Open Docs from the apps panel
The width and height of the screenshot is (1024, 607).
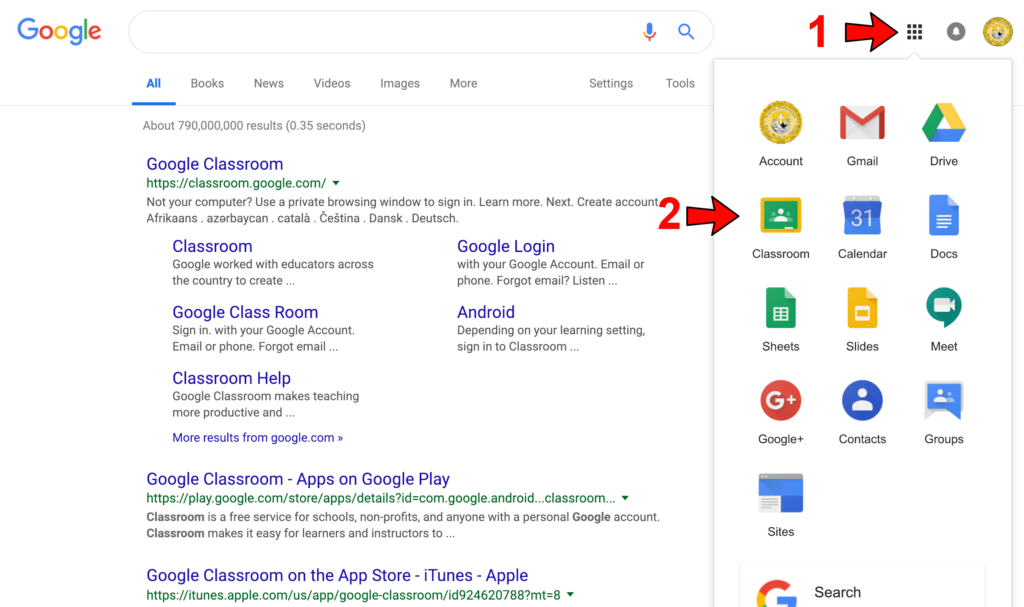[x=944, y=227]
